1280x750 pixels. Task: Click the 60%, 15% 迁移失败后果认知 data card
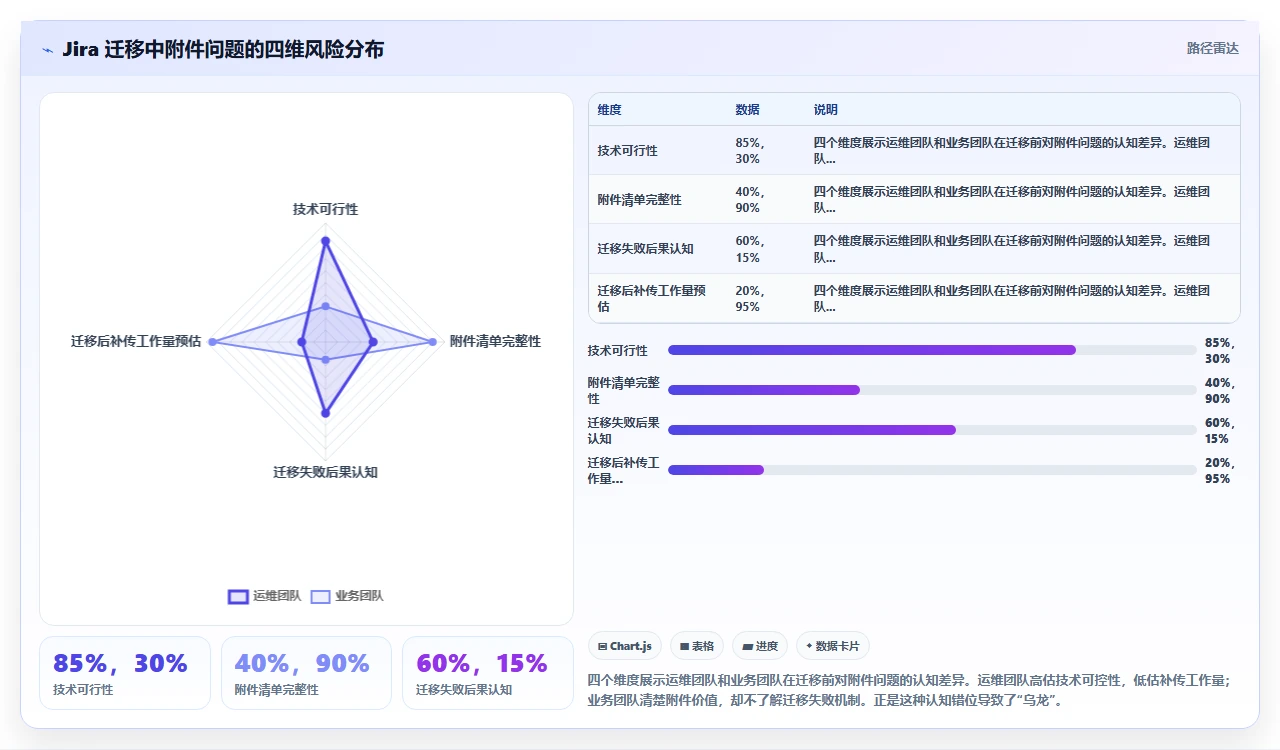click(488, 673)
